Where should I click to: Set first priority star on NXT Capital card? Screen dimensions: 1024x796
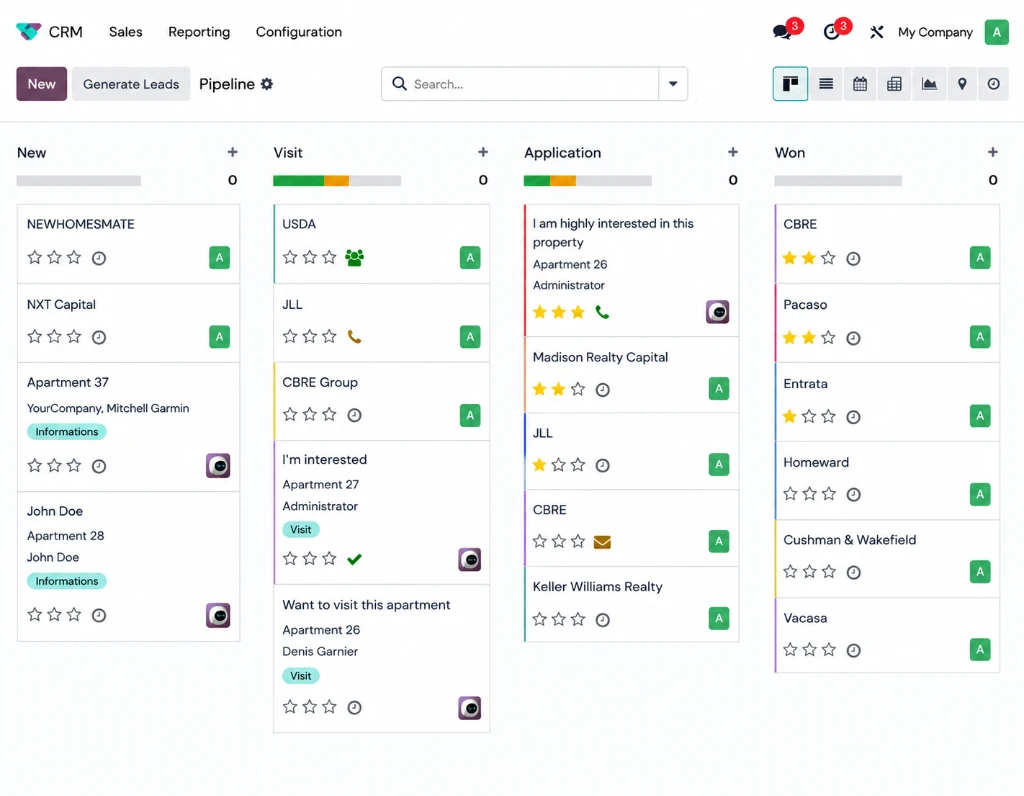click(x=35, y=336)
